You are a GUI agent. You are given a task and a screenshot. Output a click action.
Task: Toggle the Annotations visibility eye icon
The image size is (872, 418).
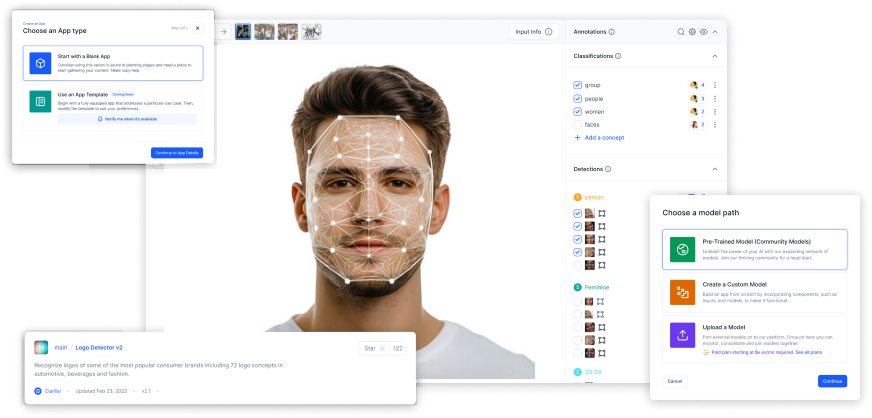704,32
